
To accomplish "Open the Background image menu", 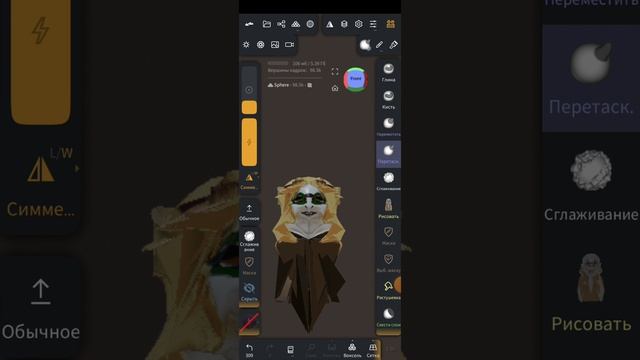I will (275, 44).
